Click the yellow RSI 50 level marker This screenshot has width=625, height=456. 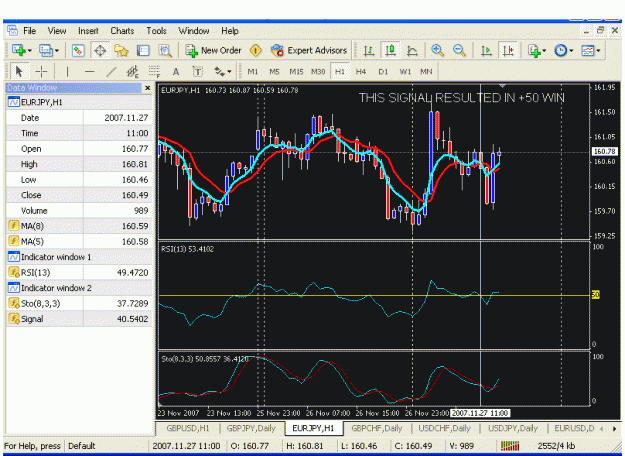[596, 295]
